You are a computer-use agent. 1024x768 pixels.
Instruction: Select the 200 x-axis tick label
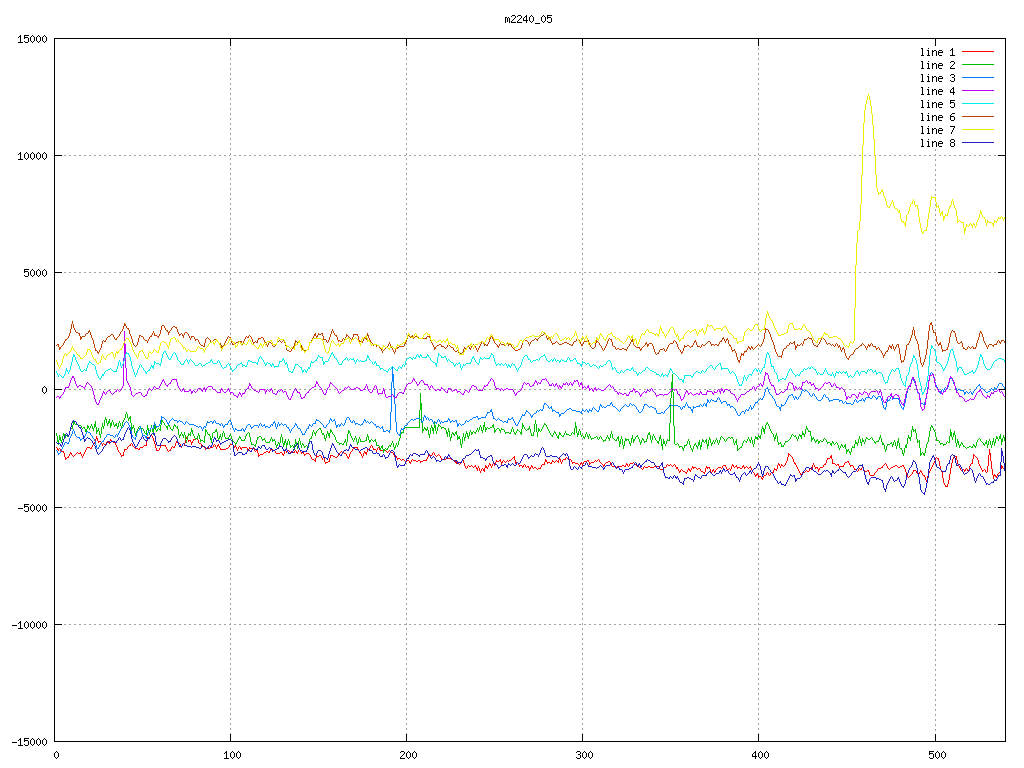pyautogui.click(x=407, y=755)
